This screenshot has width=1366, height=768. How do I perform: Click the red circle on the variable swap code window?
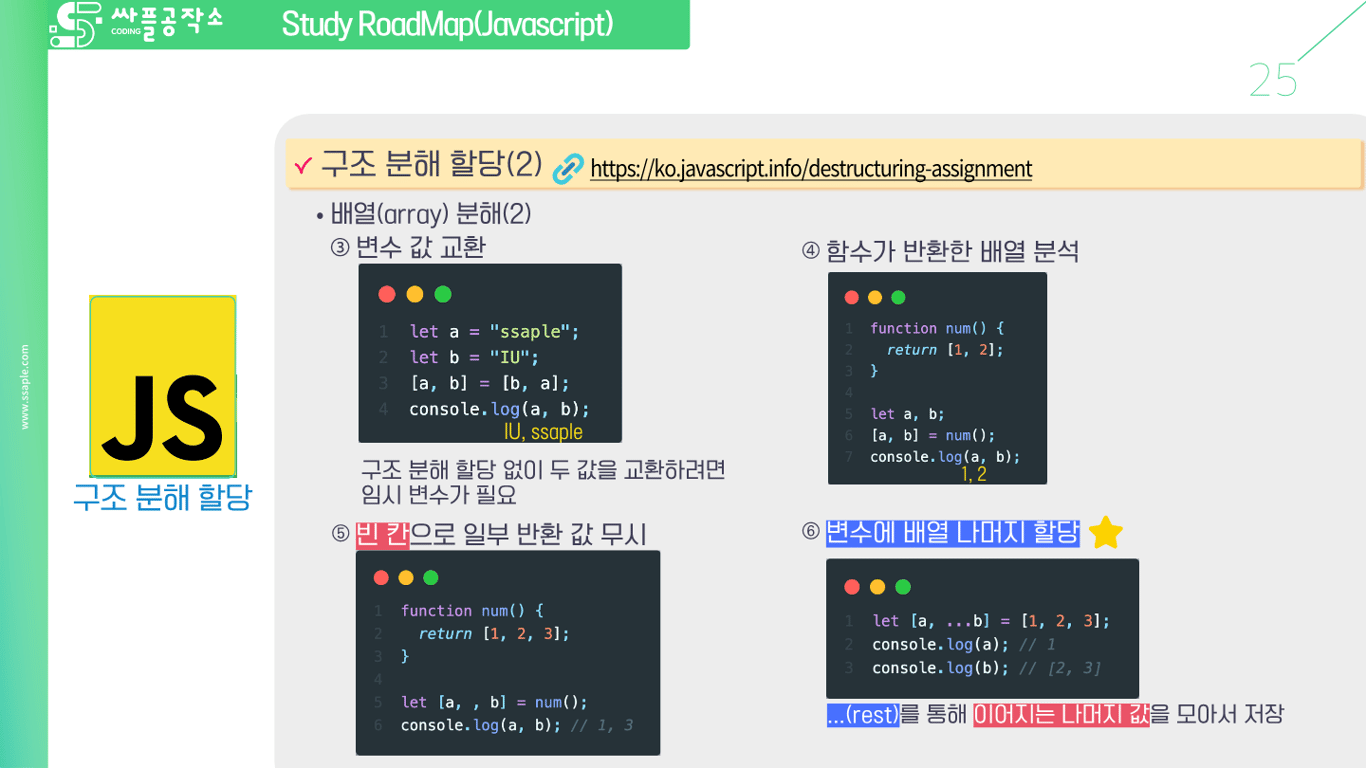[387, 293]
